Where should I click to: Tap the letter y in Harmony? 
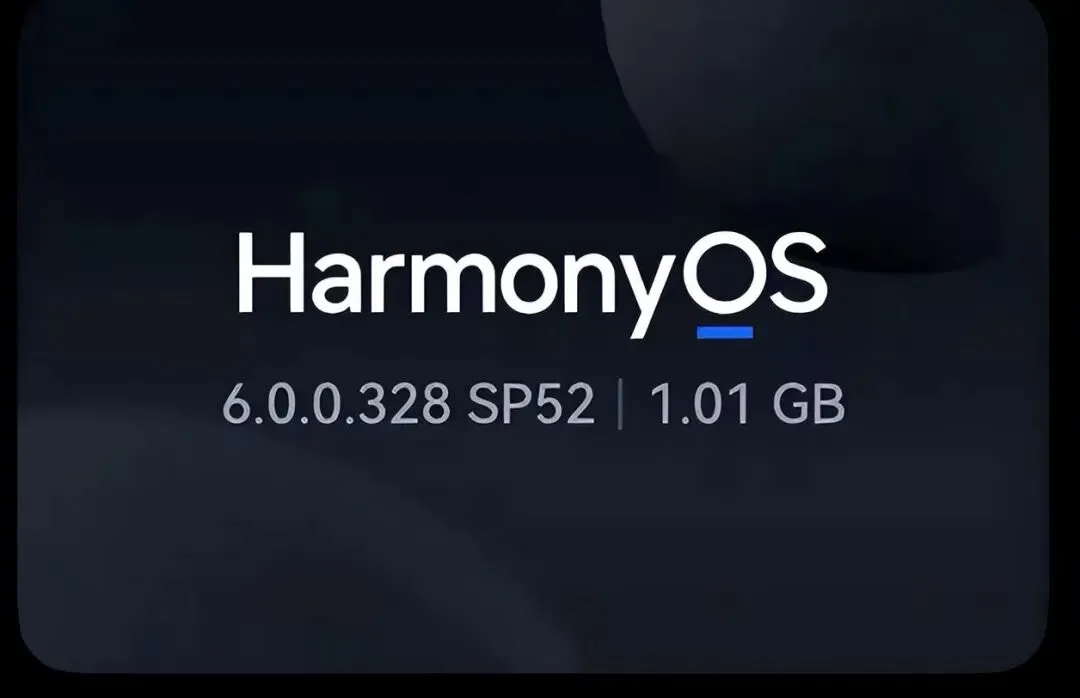point(649,294)
